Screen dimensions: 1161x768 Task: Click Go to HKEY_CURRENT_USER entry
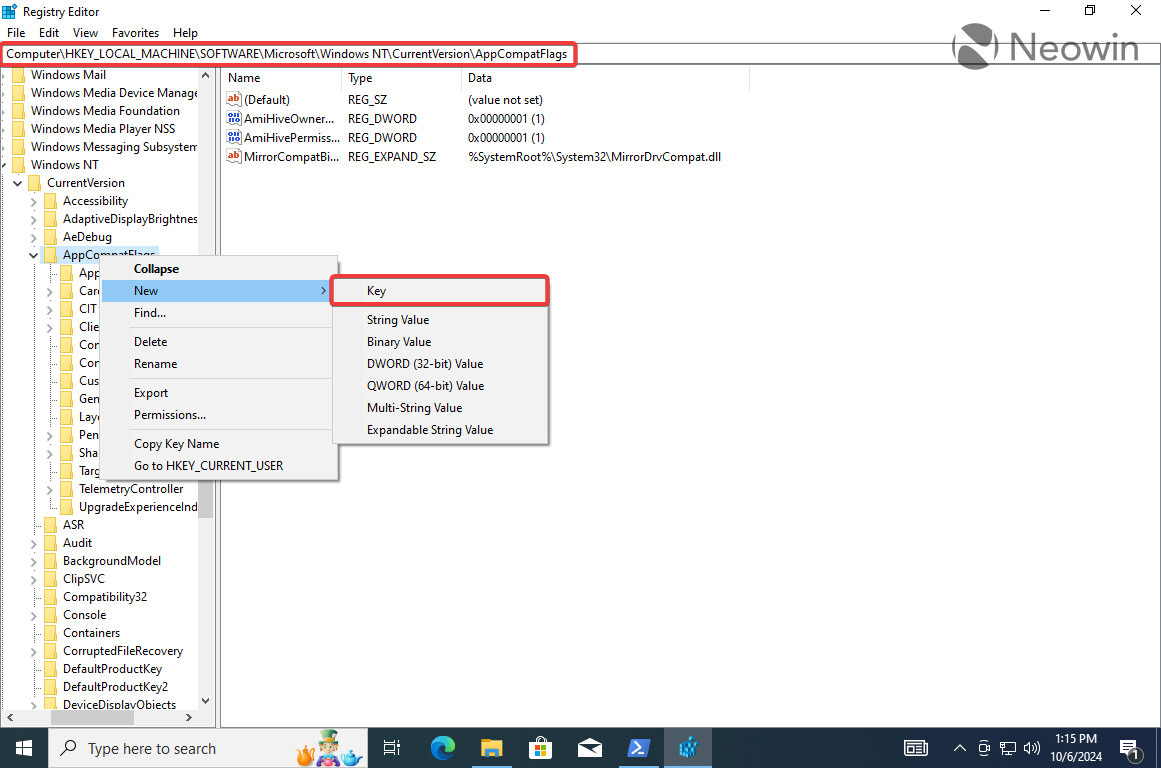coord(219,466)
